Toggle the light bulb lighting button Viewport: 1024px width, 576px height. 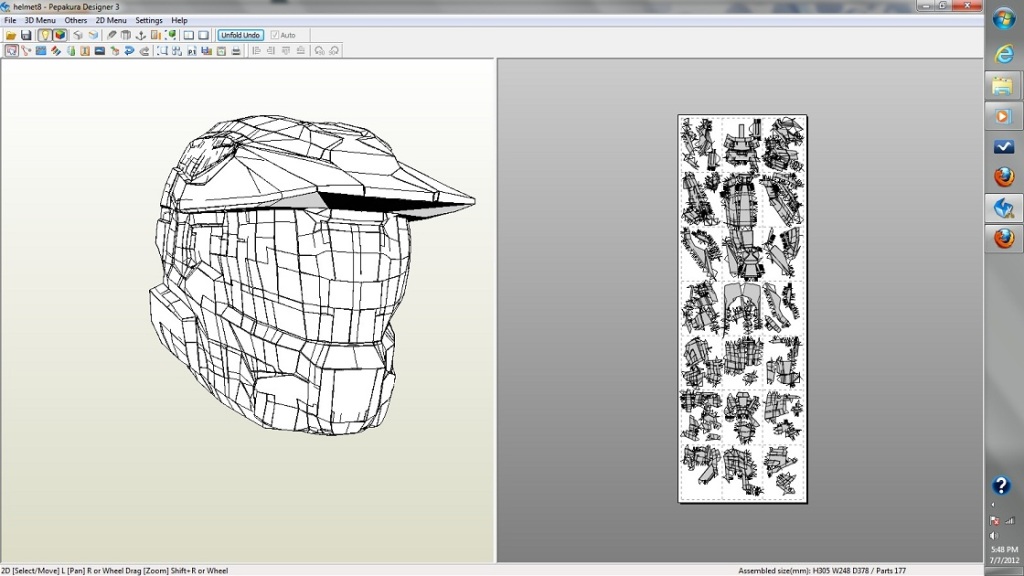pyautogui.click(x=44, y=35)
